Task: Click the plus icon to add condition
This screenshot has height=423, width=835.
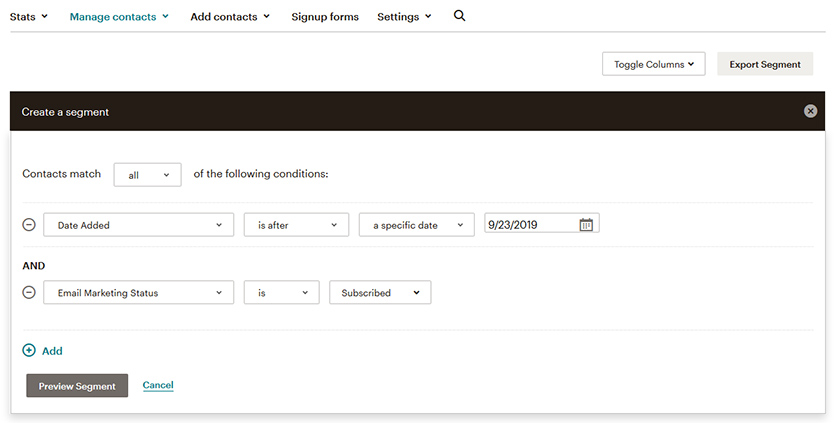Action: tap(29, 350)
